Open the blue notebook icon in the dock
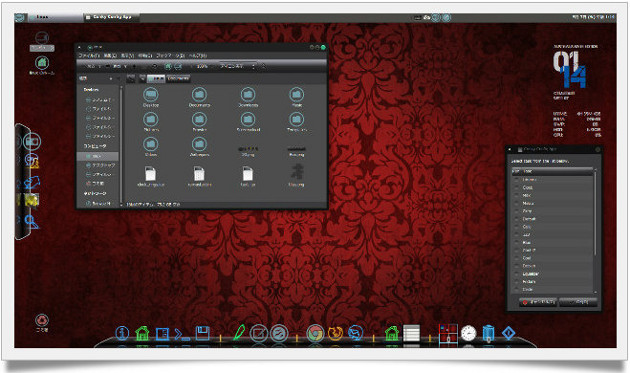 (x=162, y=334)
